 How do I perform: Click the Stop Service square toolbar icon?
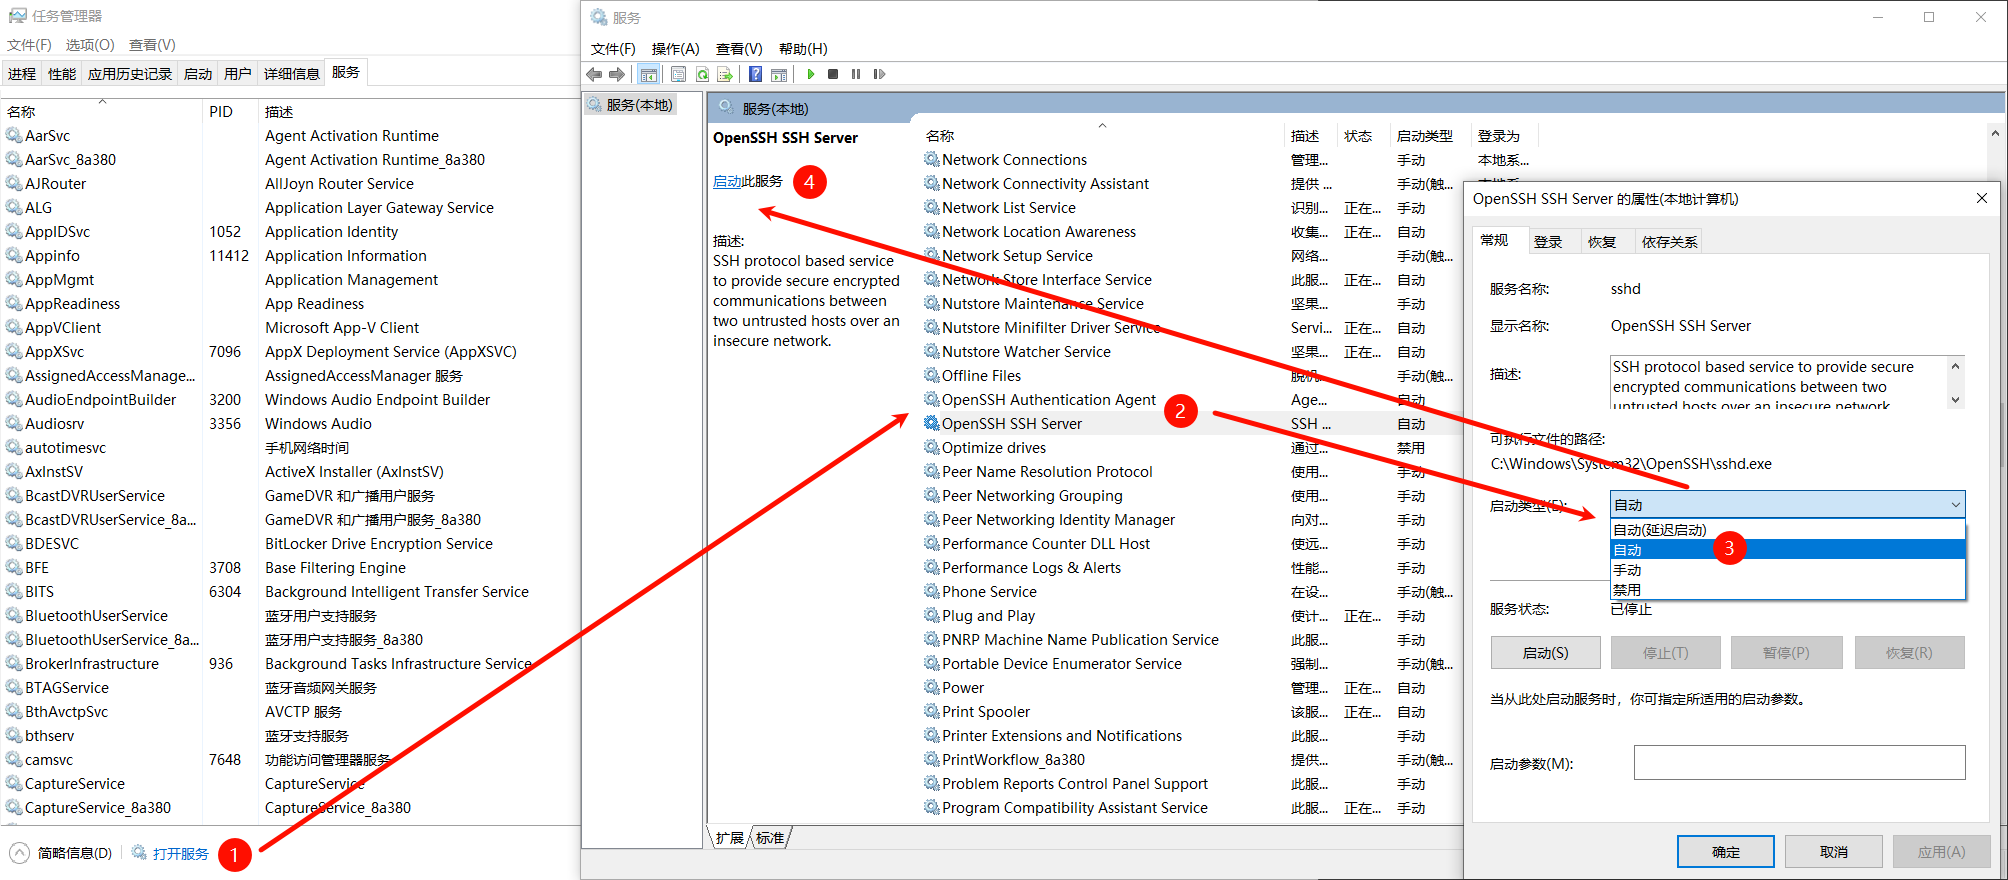point(833,74)
